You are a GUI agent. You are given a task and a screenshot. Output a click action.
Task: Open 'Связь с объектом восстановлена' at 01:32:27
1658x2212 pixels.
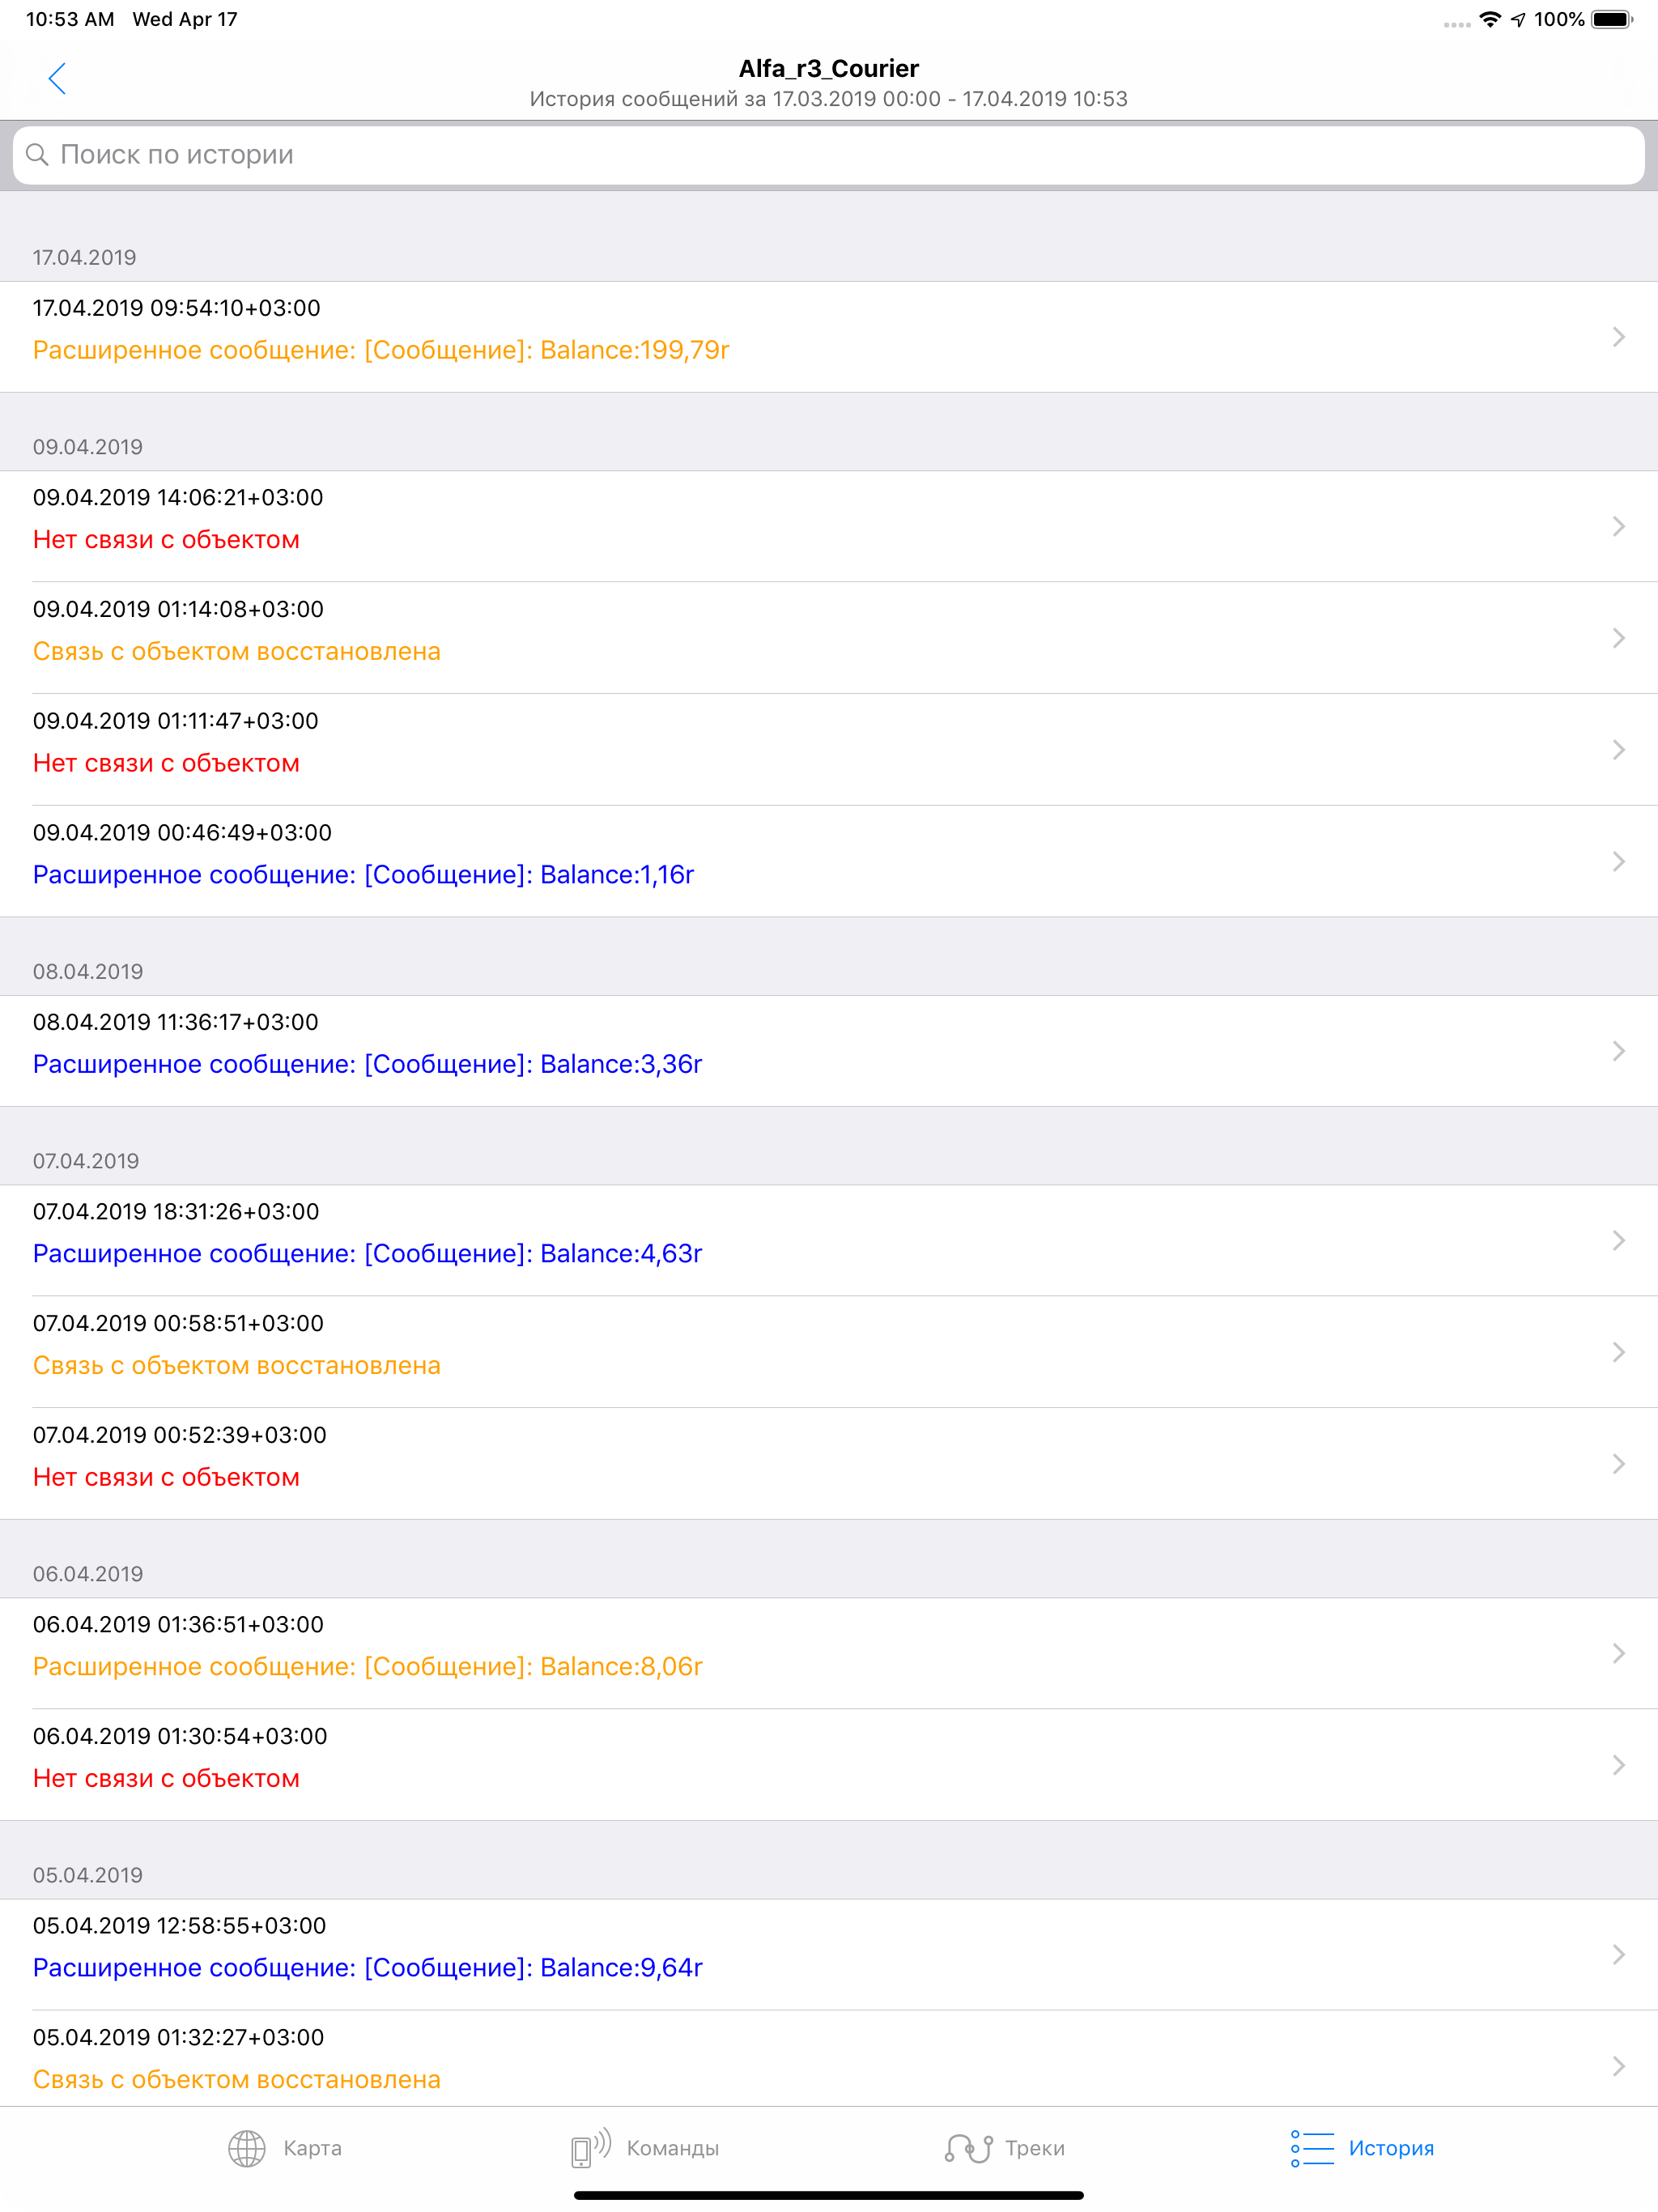point(237,2079)
